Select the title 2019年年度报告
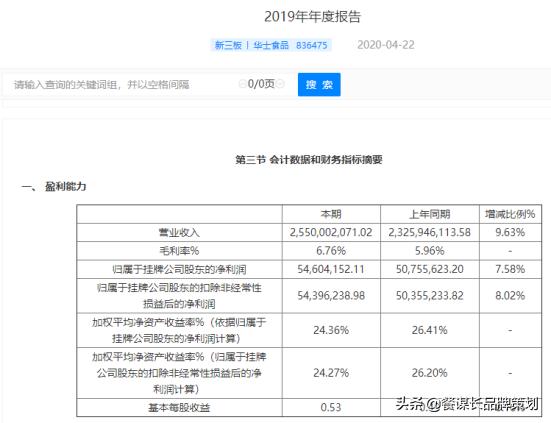 tap(312, 17)
